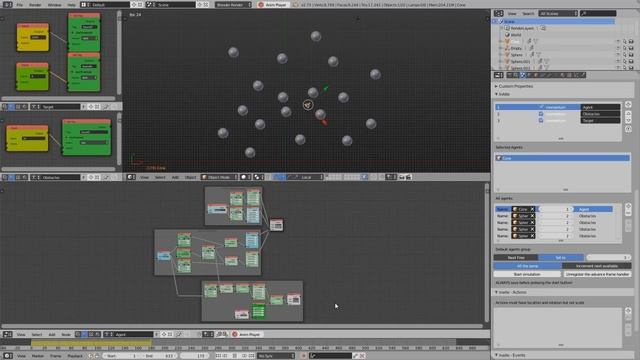Toggle the checkbox in the Target group row
Image resolution: width=640 pixels, height=360 pixels.
coord(541,120)
